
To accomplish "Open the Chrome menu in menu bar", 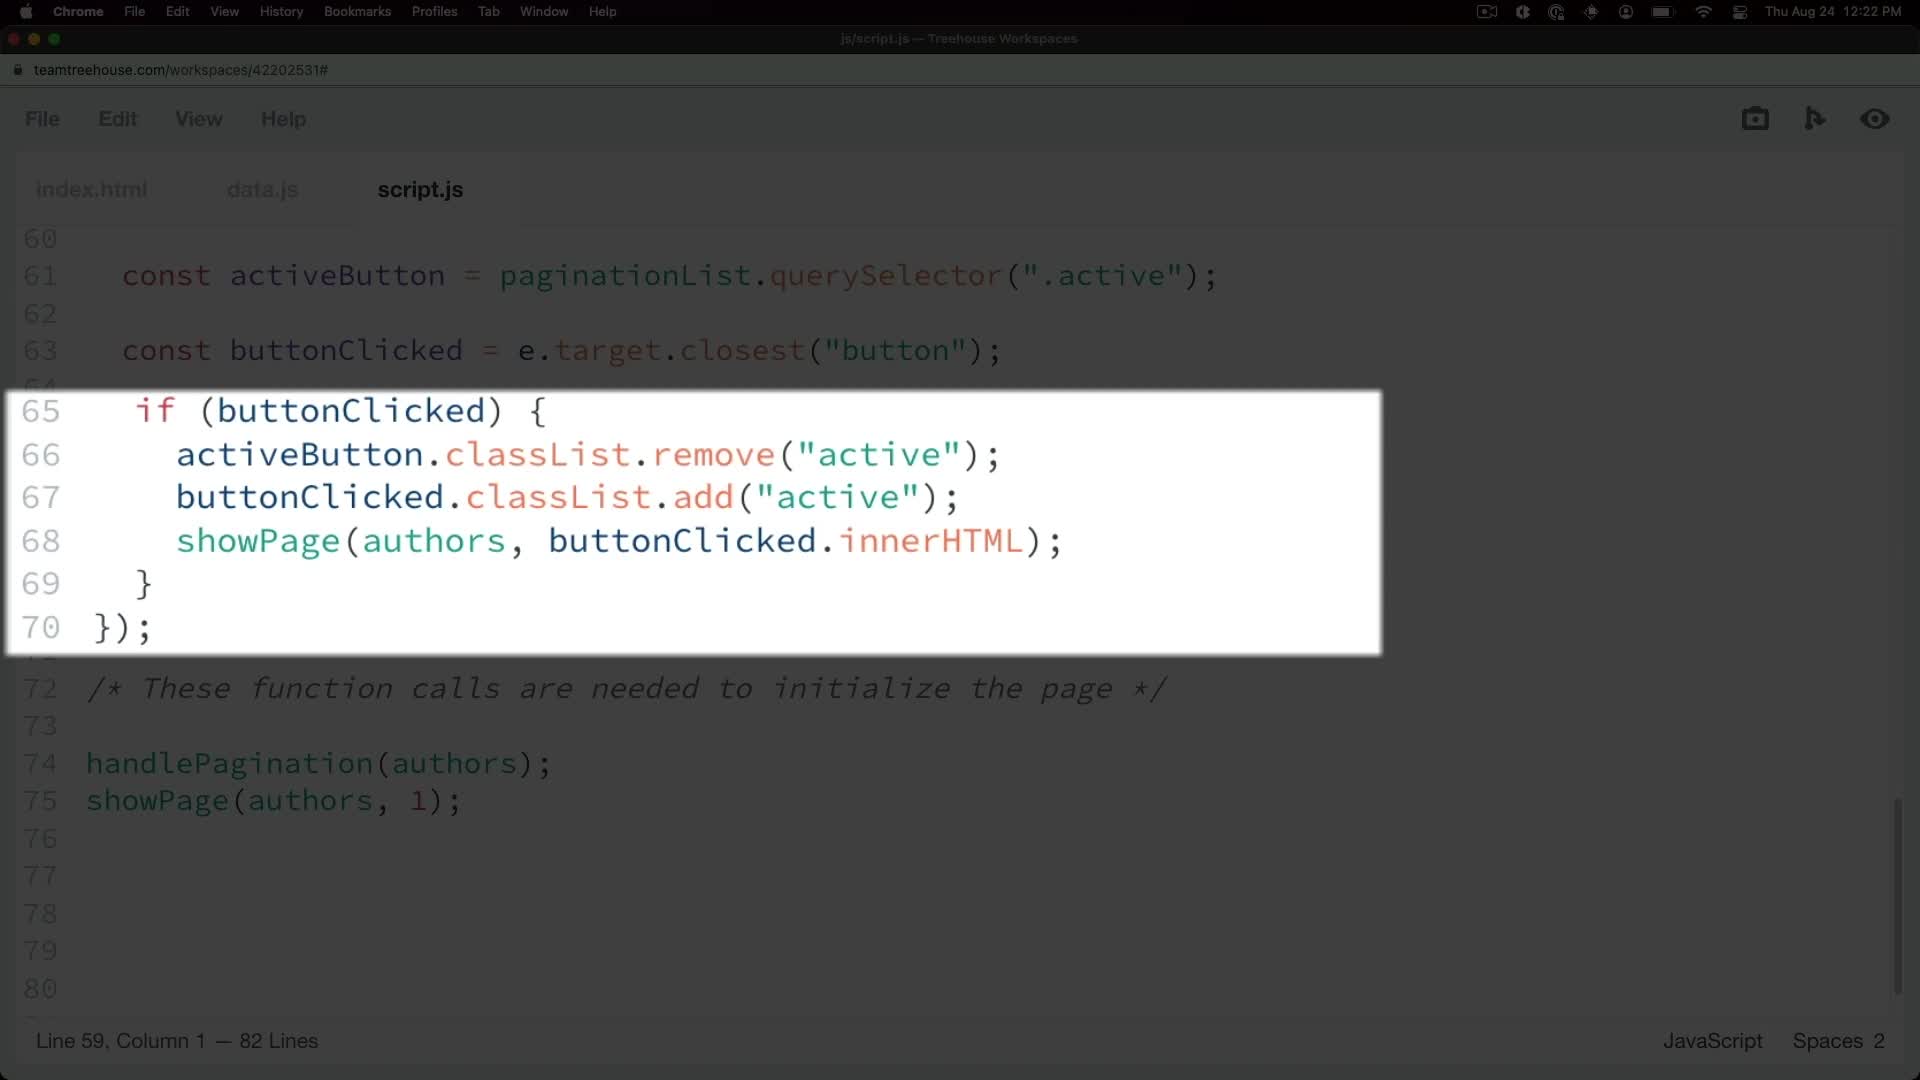I will 78,12.
